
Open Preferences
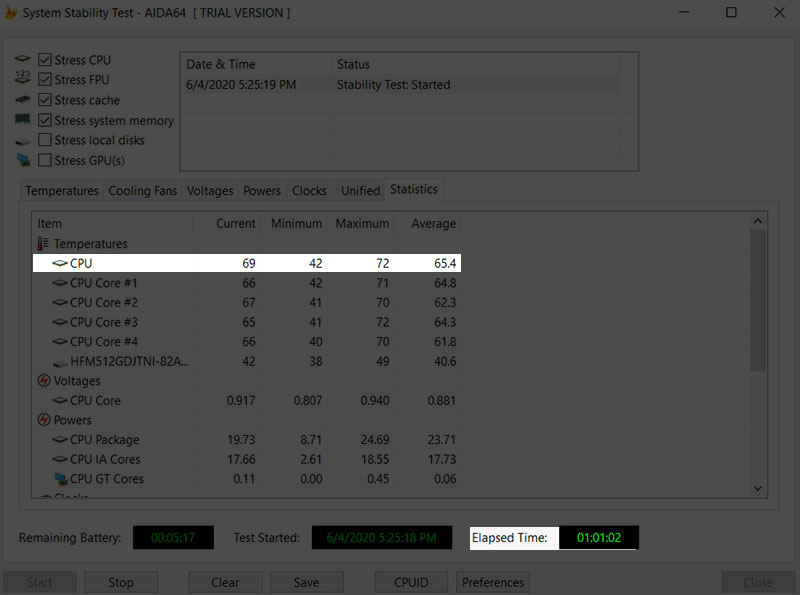[x=493, y=582]
